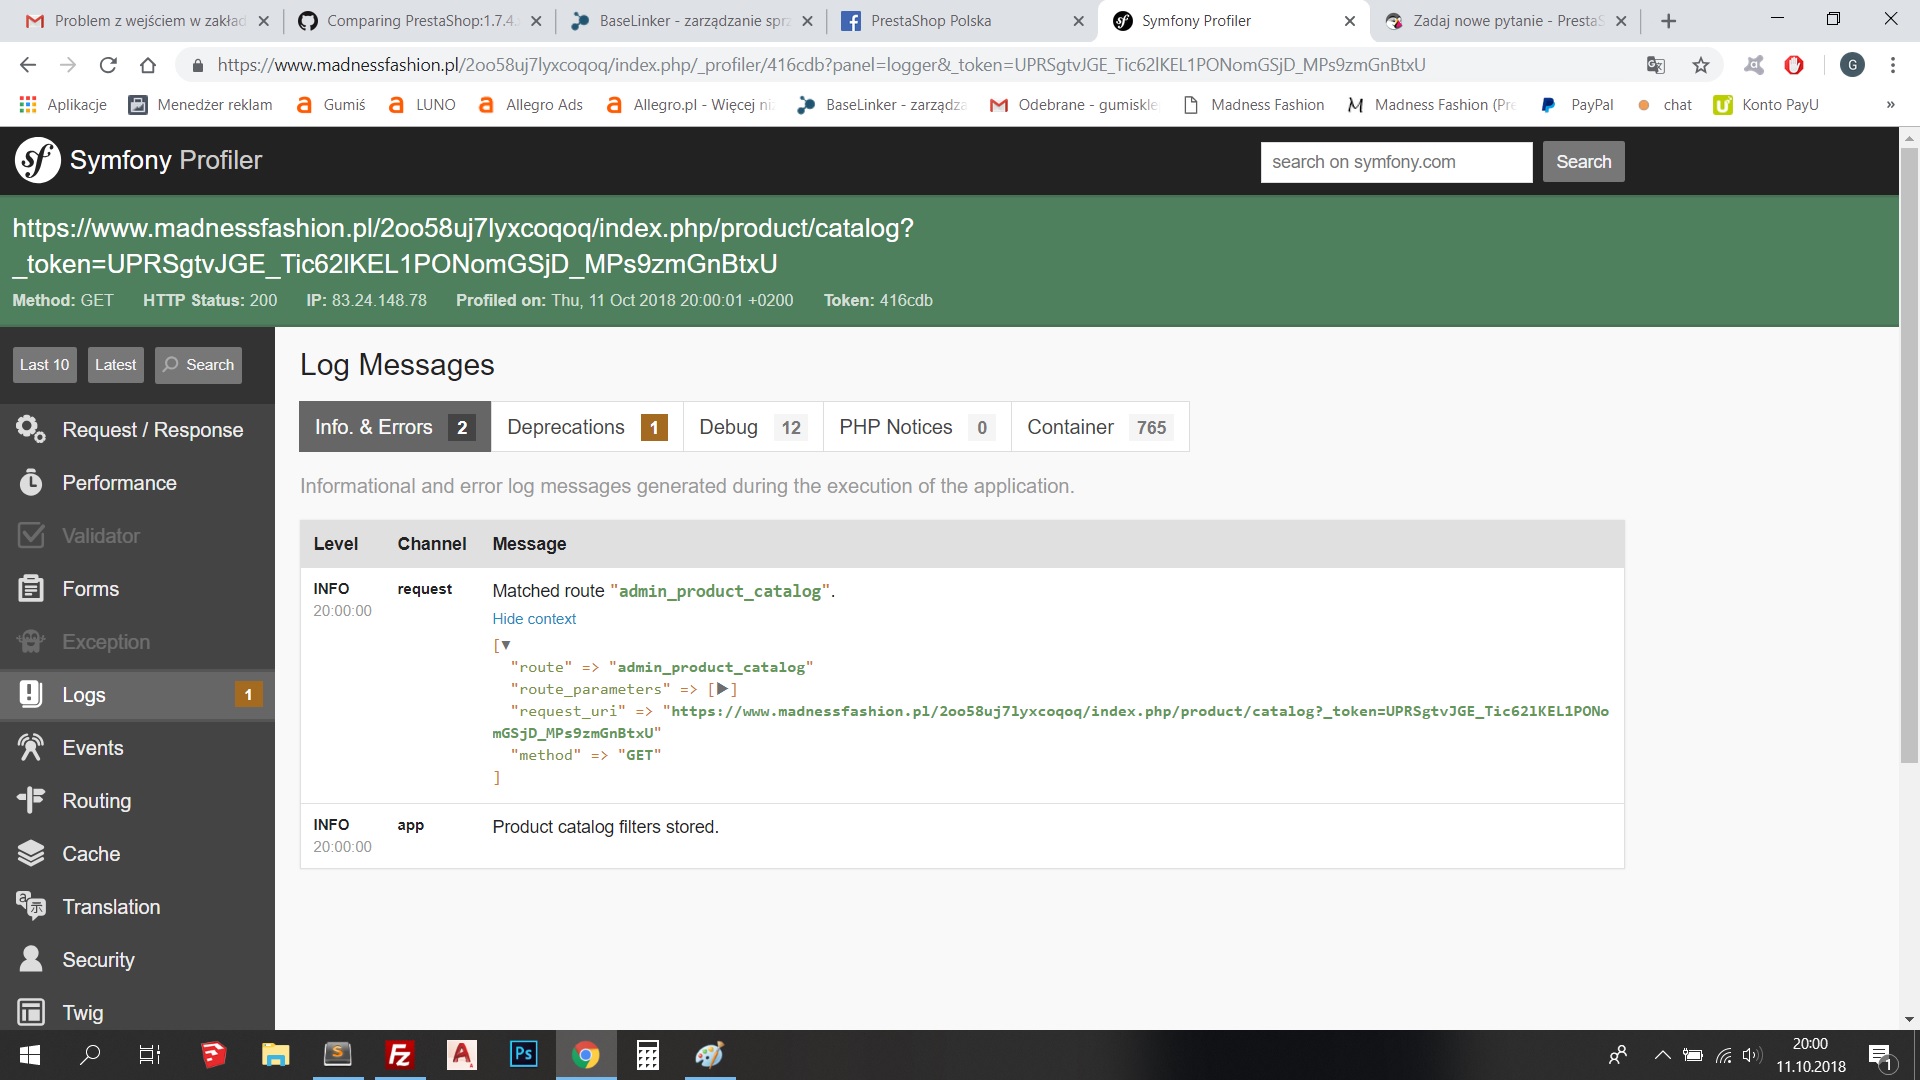Image resolution: width=1920 pixels, height=1080 pixels.
Task: Click the Translation panel icon
Action: [31, 906]
